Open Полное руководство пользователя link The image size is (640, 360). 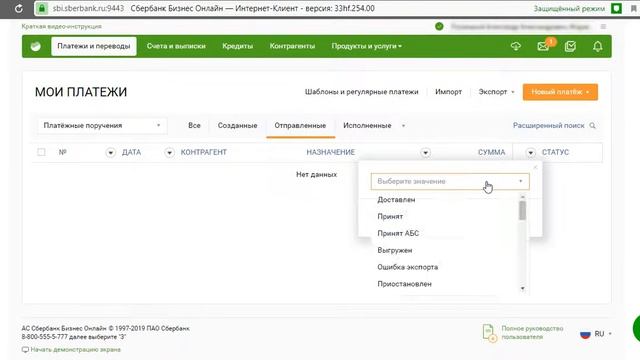pyautogui.click(x=532, y=333)
